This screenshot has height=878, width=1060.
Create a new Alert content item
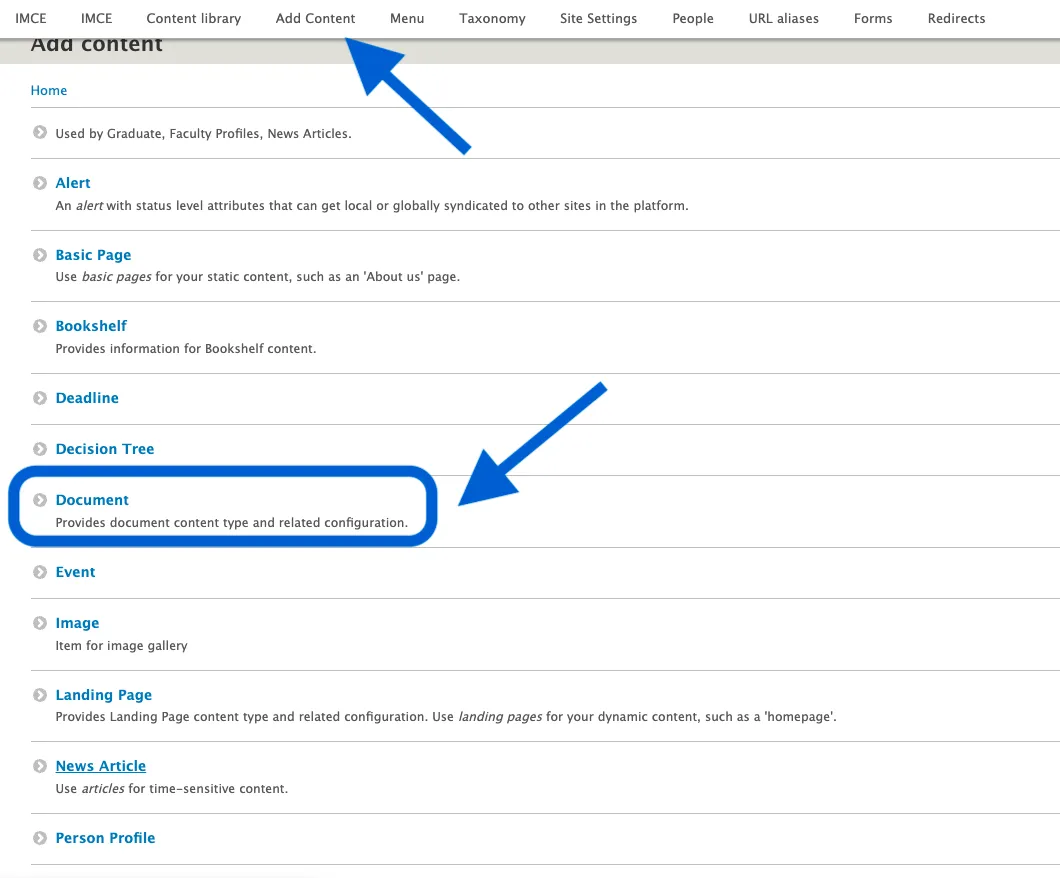[73, 183]
